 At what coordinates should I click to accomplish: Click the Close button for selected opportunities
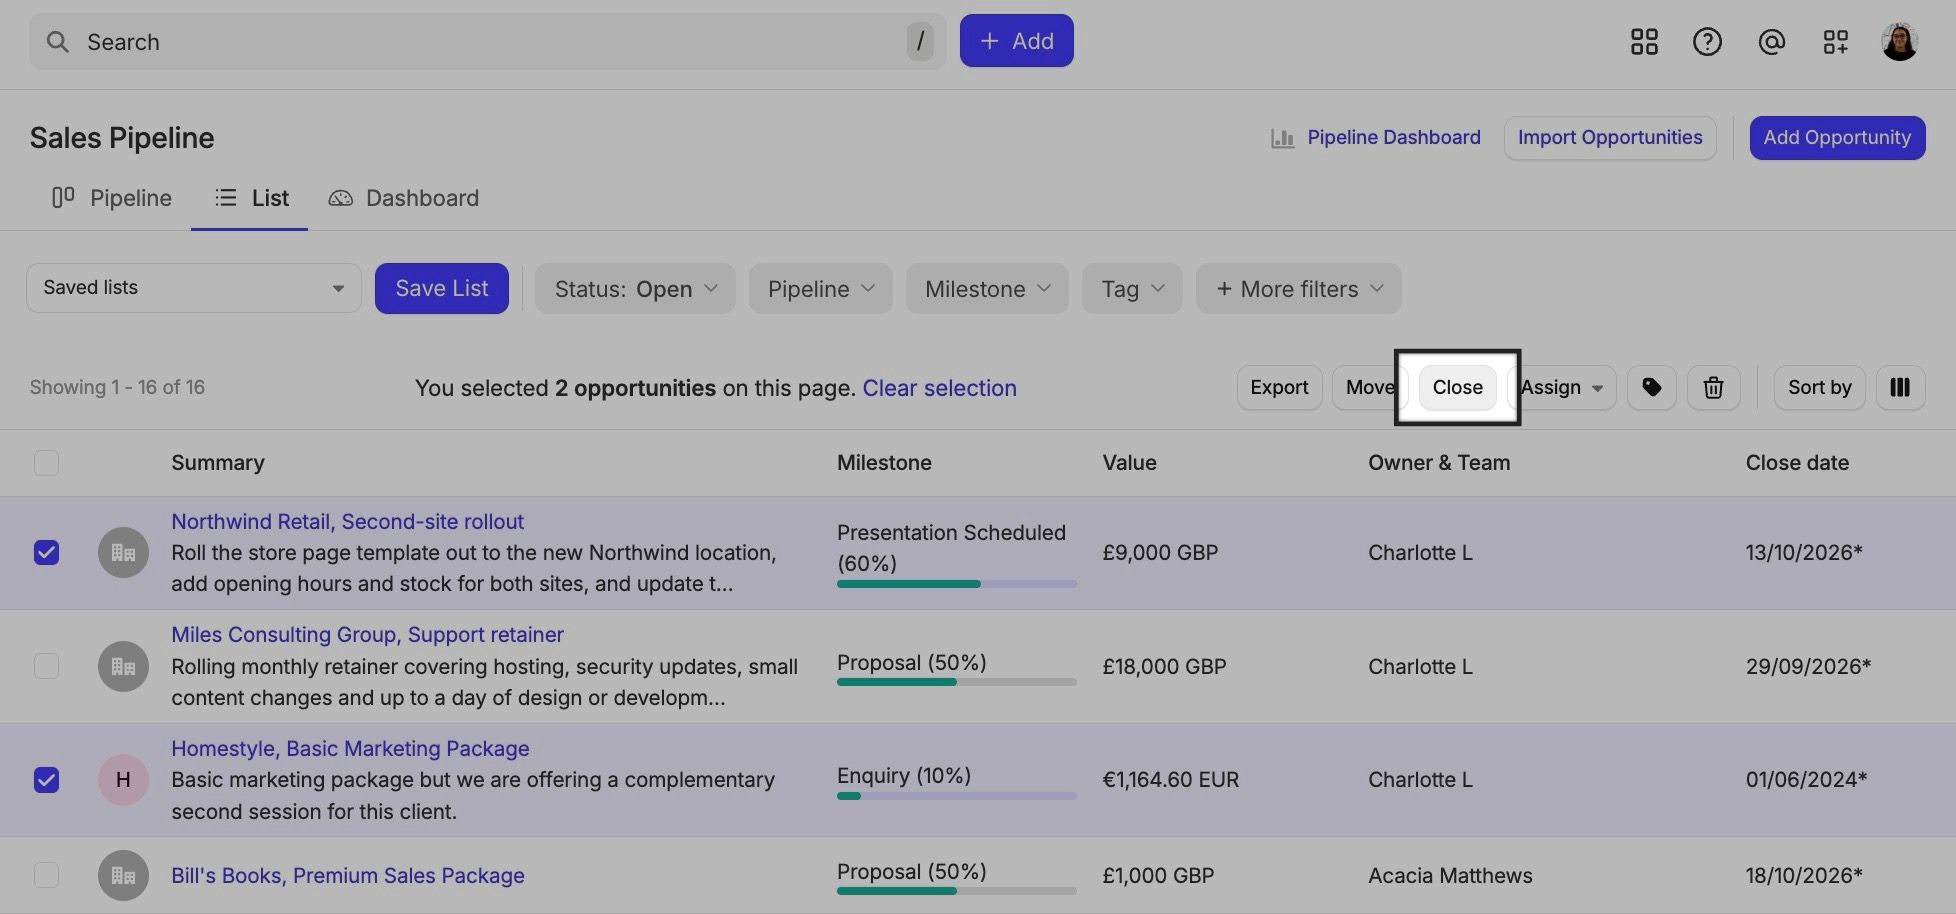point(1457,387)
